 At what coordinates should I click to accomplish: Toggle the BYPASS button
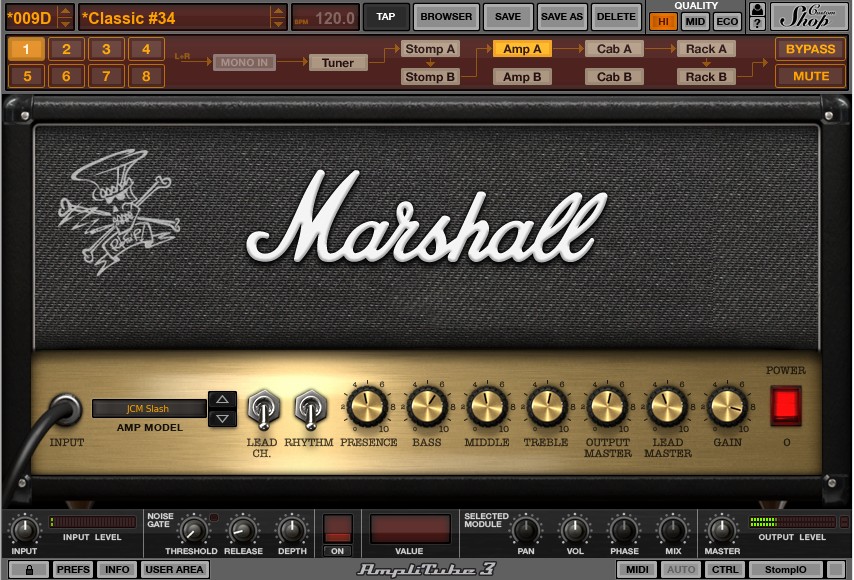pyautogui.click(x=810, y=49)
